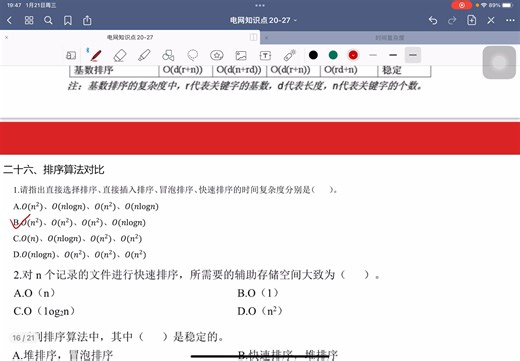520x361 pixels.
Task: Open the more options menu
Action: 510,21
